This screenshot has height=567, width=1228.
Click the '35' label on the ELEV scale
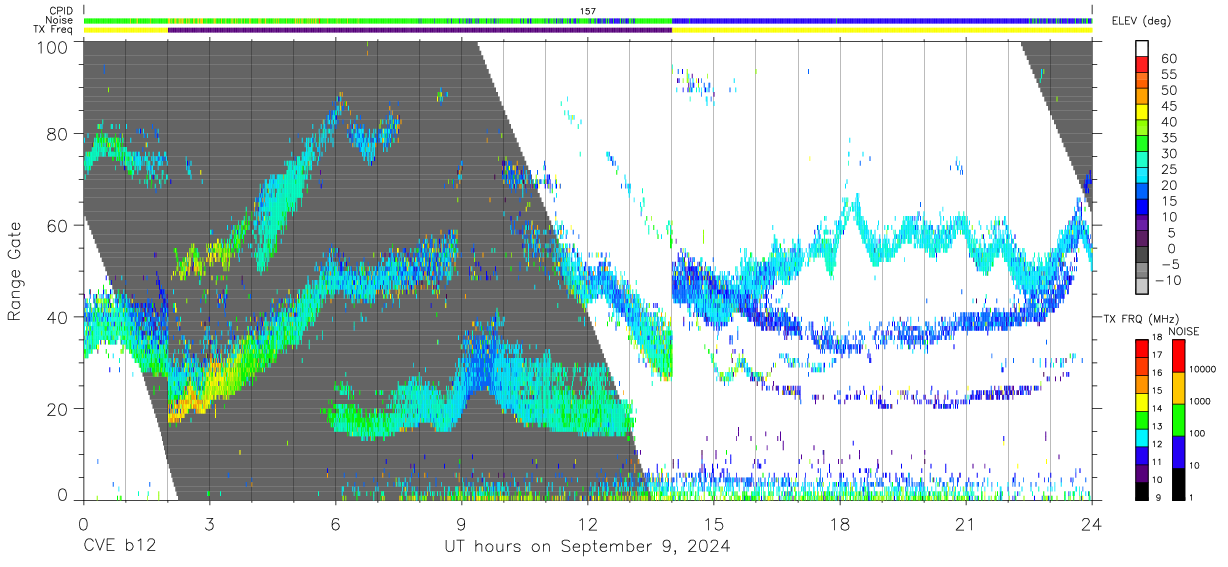[x=1169, y=138]
